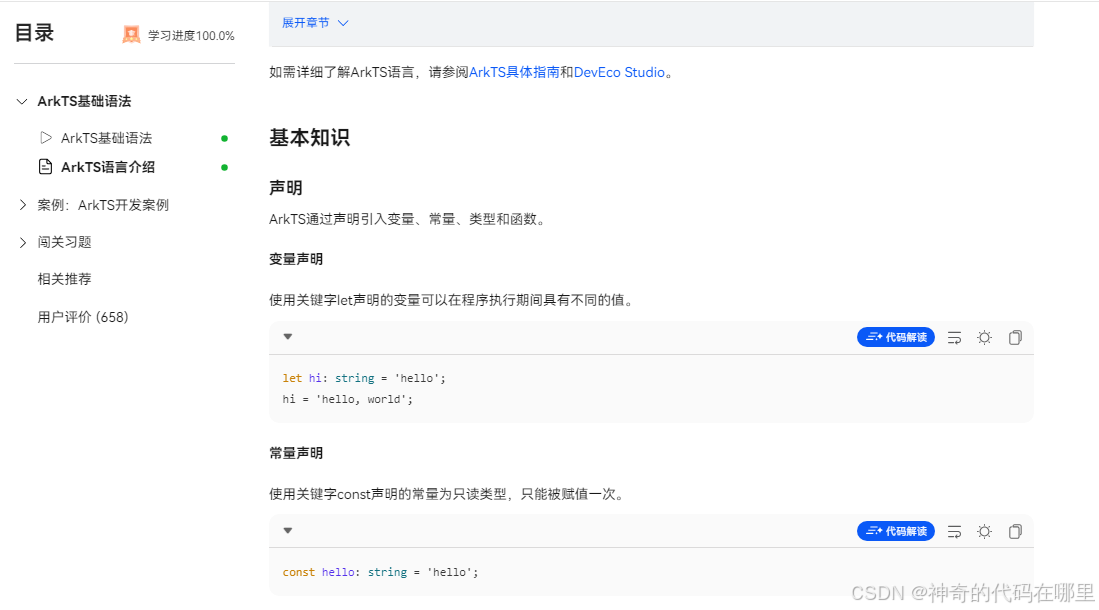Copy the const declaration code snippet

(1015, 531)
